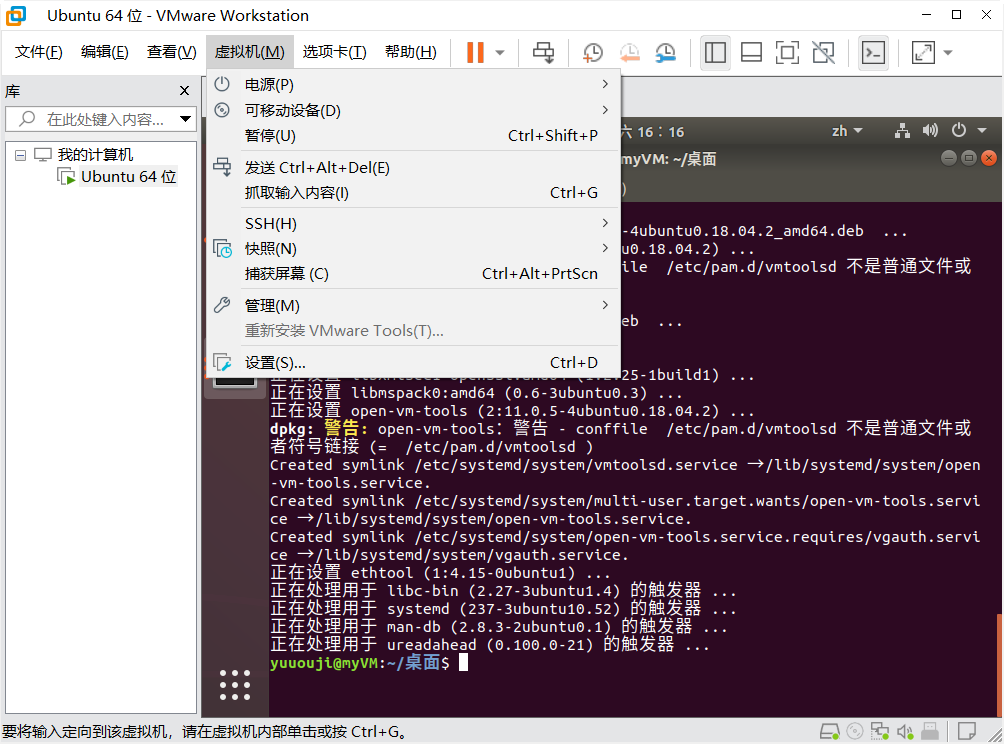Open the dropdown arrow beside stretch icon
The height and width of the screenshot is (744, 1004).
point(948,53)
